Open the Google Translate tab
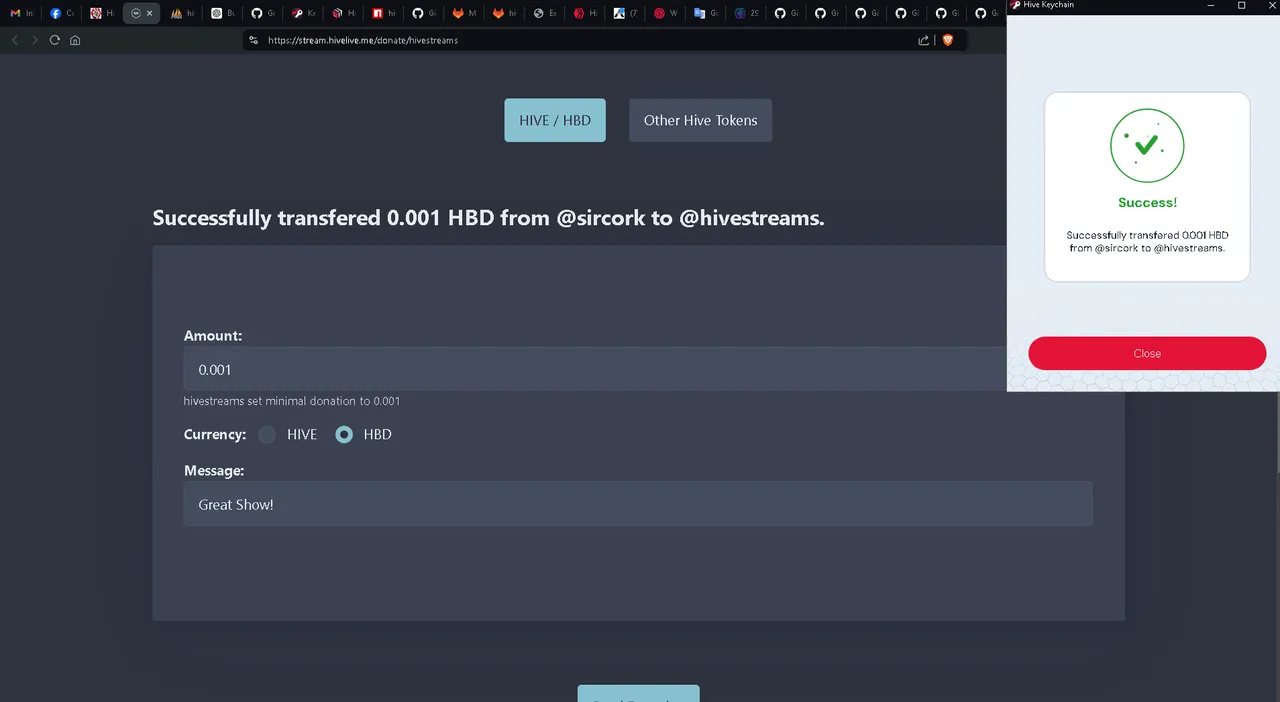This screenshot has height=702, width=1280. point(706,13)
